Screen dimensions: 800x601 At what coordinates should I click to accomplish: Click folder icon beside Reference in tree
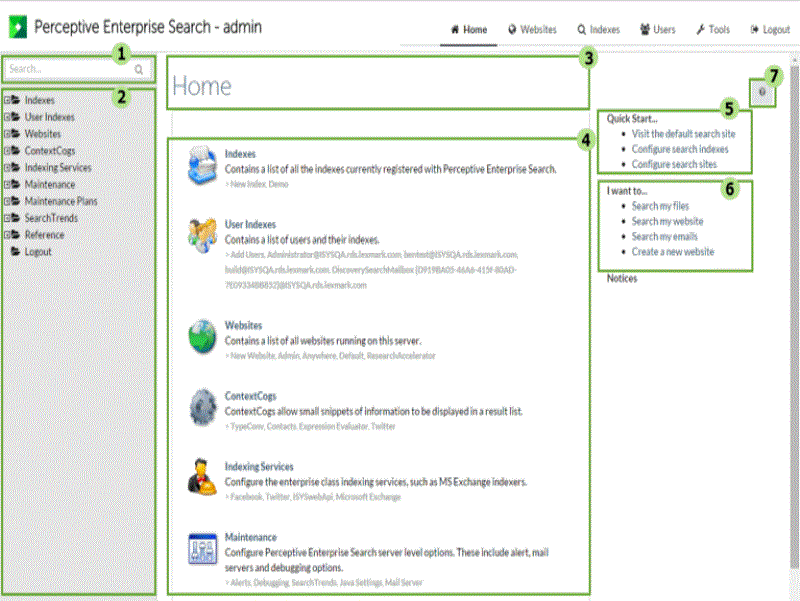(16, 235)
